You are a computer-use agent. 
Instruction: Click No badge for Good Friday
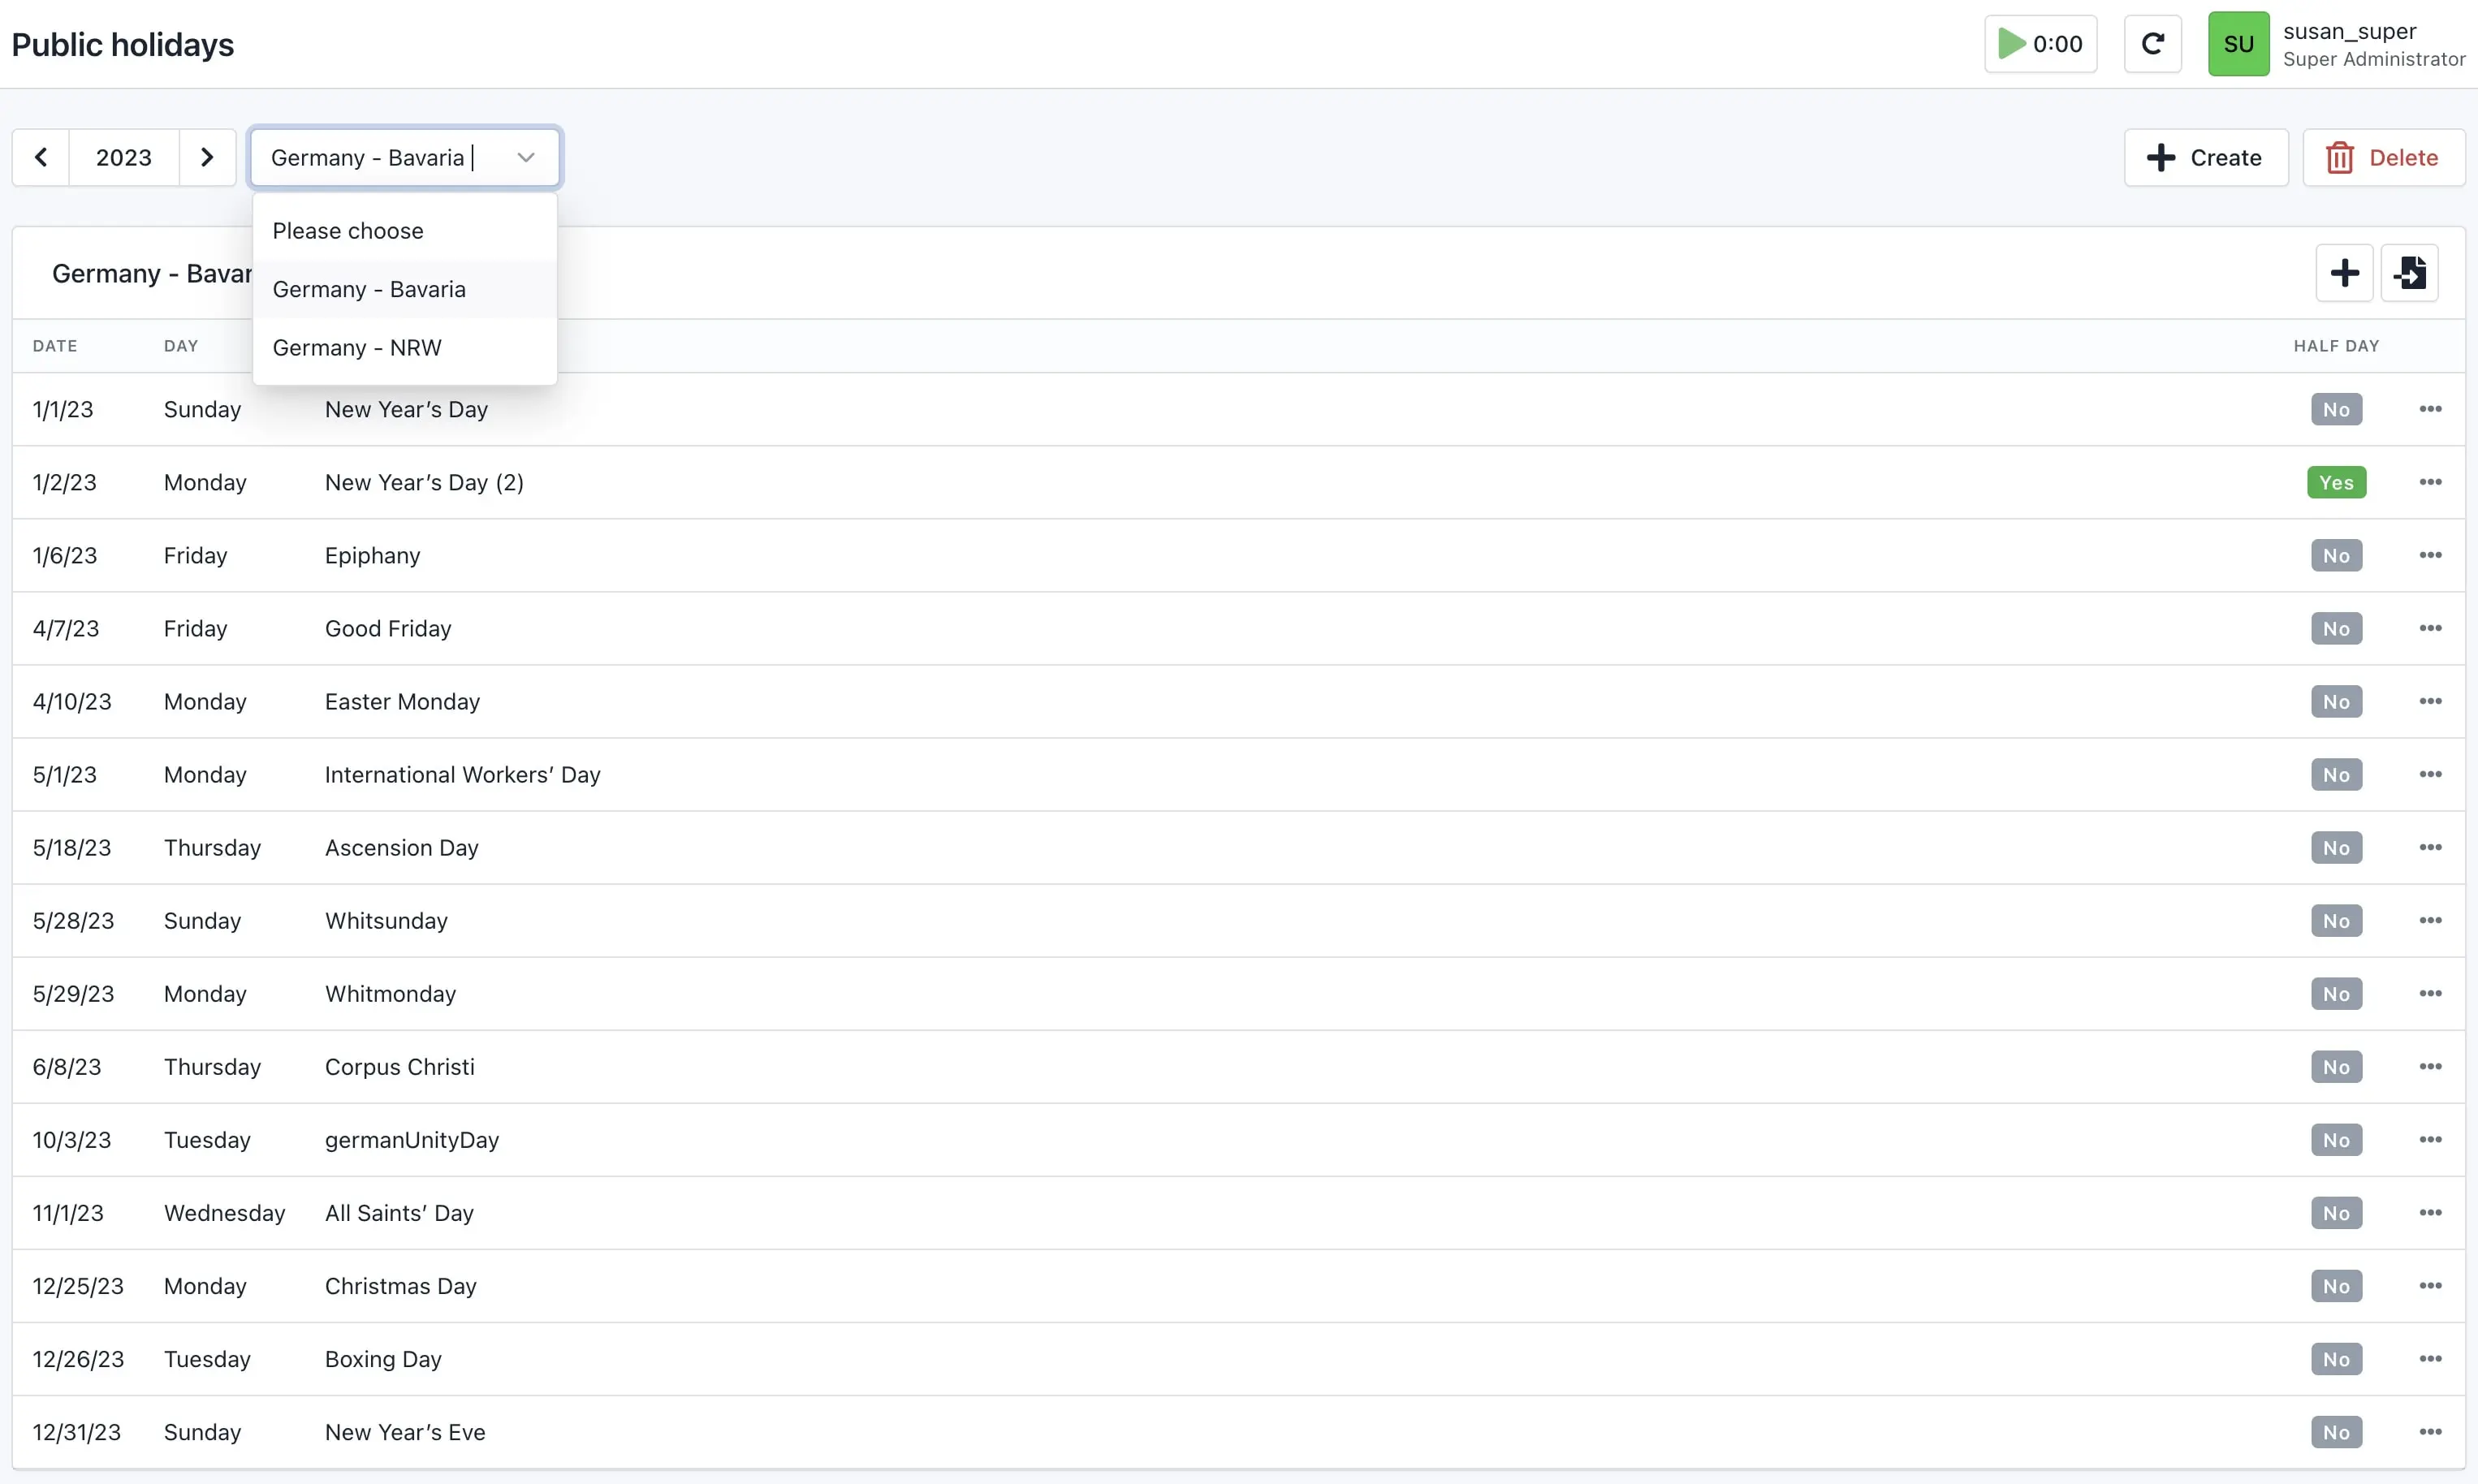point(2336,629)
